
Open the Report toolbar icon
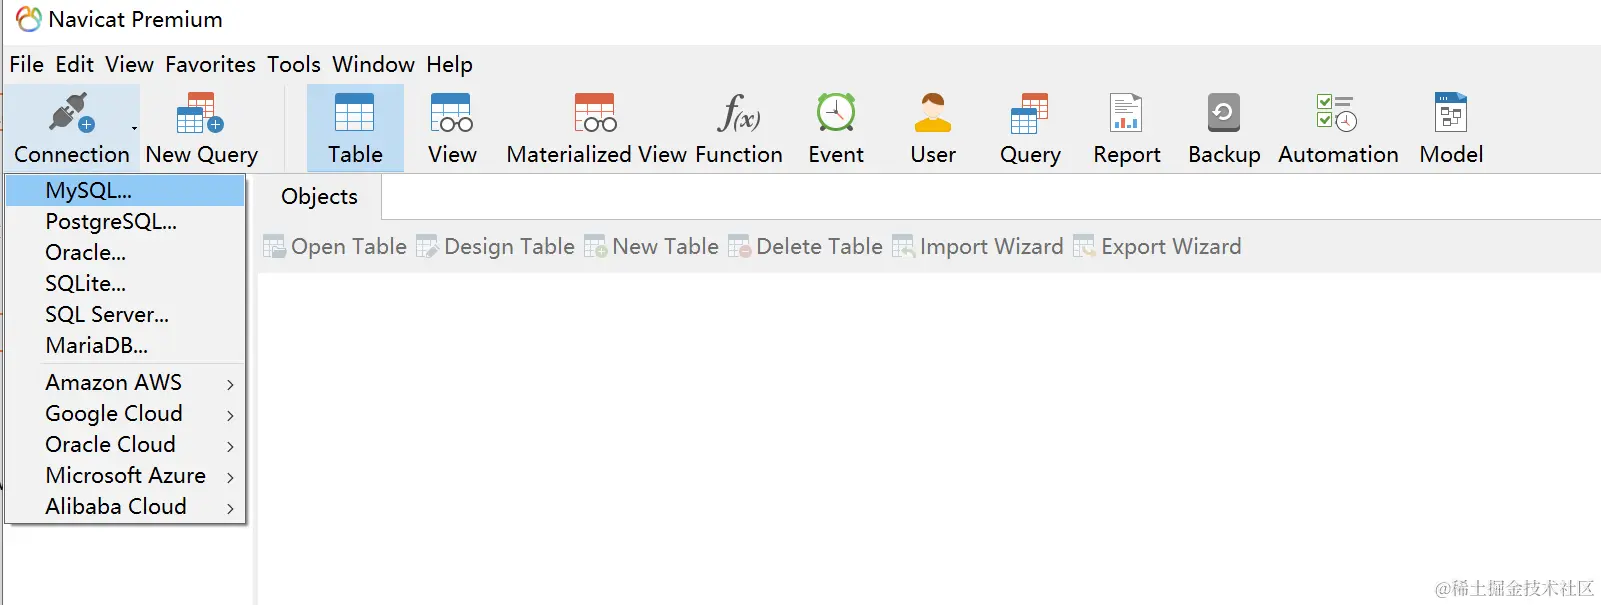tap(1126, 114)
